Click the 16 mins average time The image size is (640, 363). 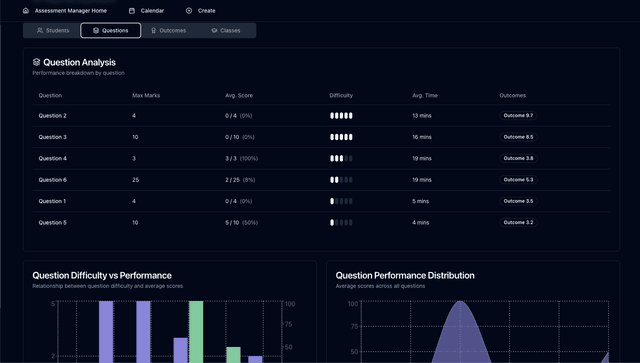[x=422, y=137]
